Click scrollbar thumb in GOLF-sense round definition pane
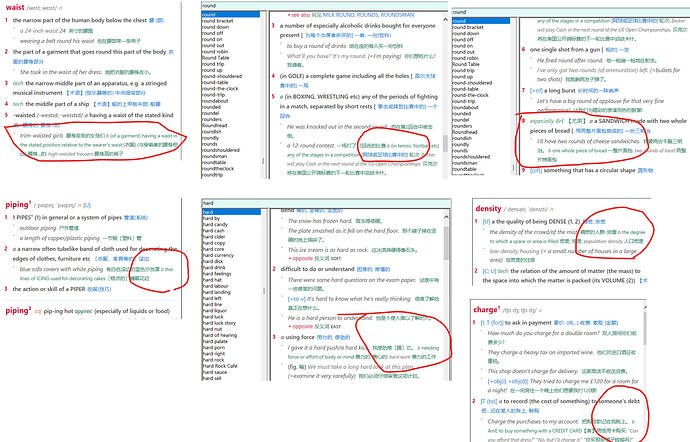The height and width of the screenshot is (442, 690). tap(445, 143)
